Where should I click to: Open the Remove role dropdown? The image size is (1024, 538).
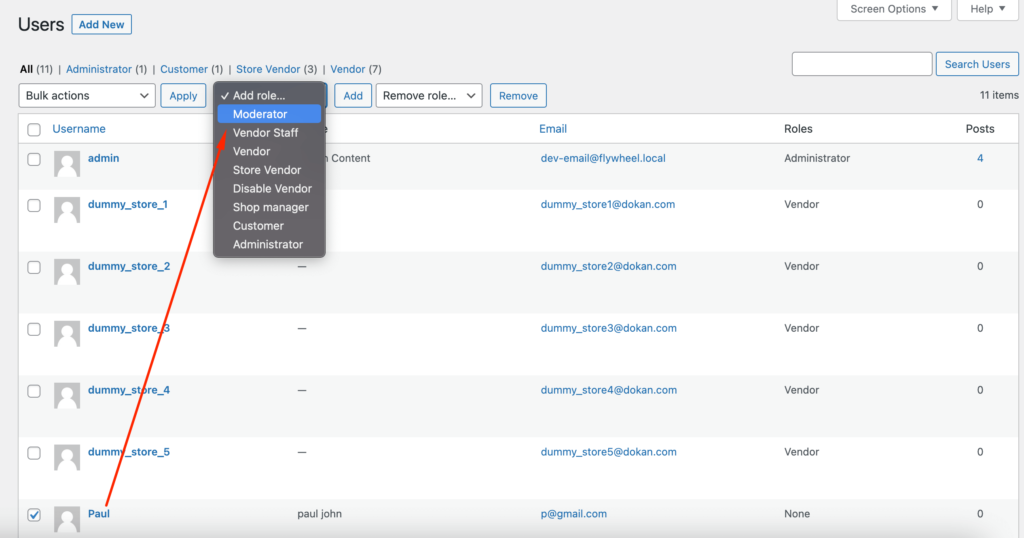click(x=429, y=96)
